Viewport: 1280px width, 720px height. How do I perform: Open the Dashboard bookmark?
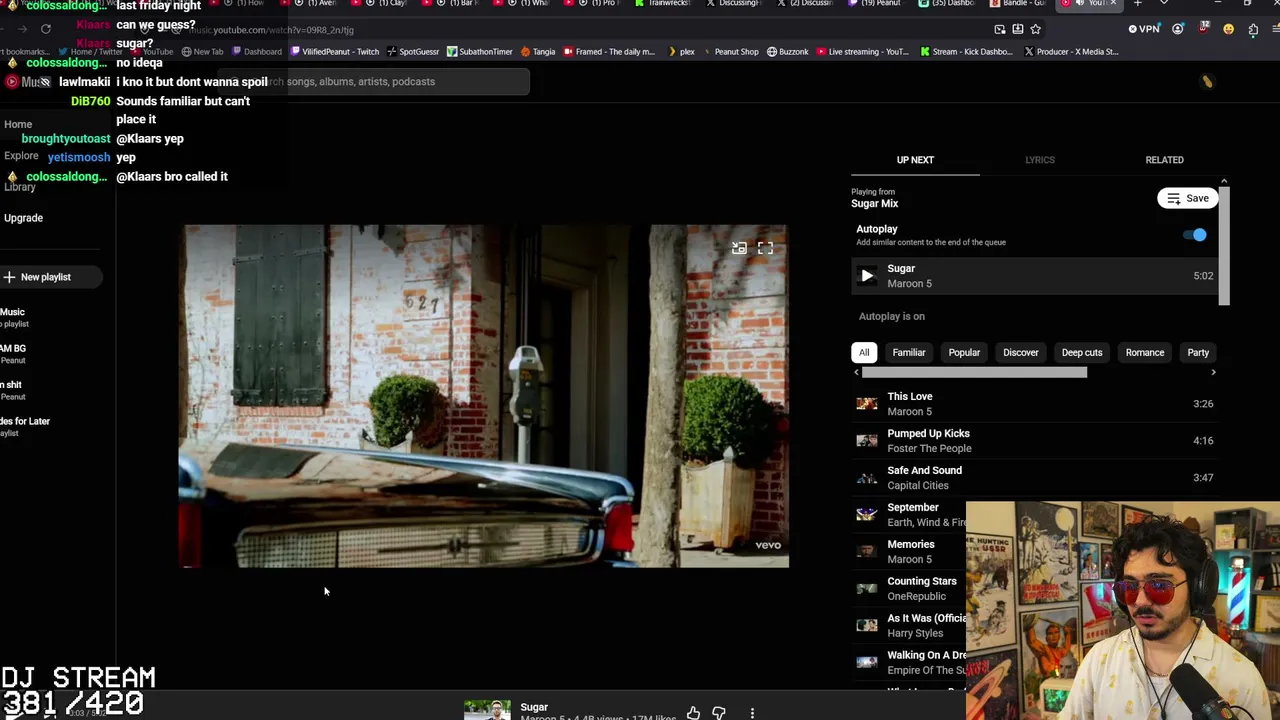257,52
